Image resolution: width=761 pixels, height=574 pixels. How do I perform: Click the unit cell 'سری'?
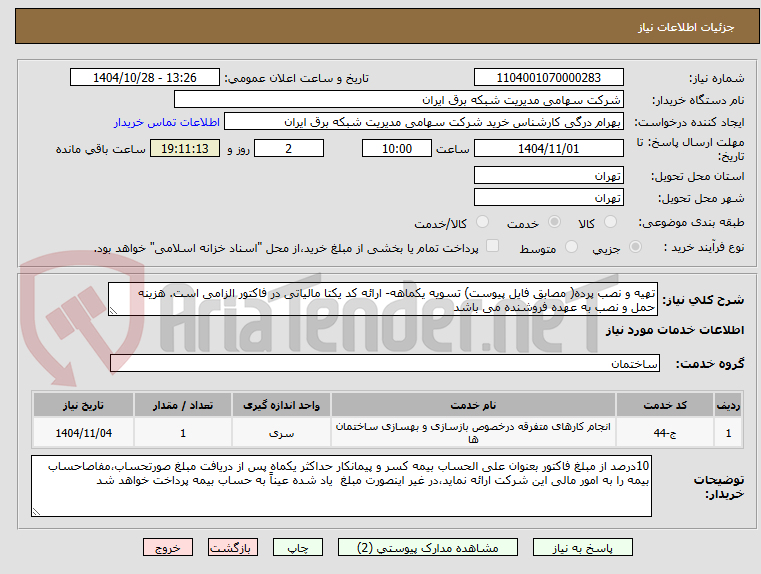[281, 432]
